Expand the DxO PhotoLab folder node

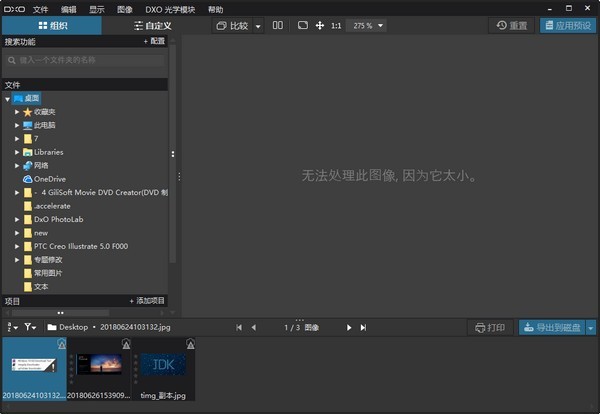click(17, 219)
